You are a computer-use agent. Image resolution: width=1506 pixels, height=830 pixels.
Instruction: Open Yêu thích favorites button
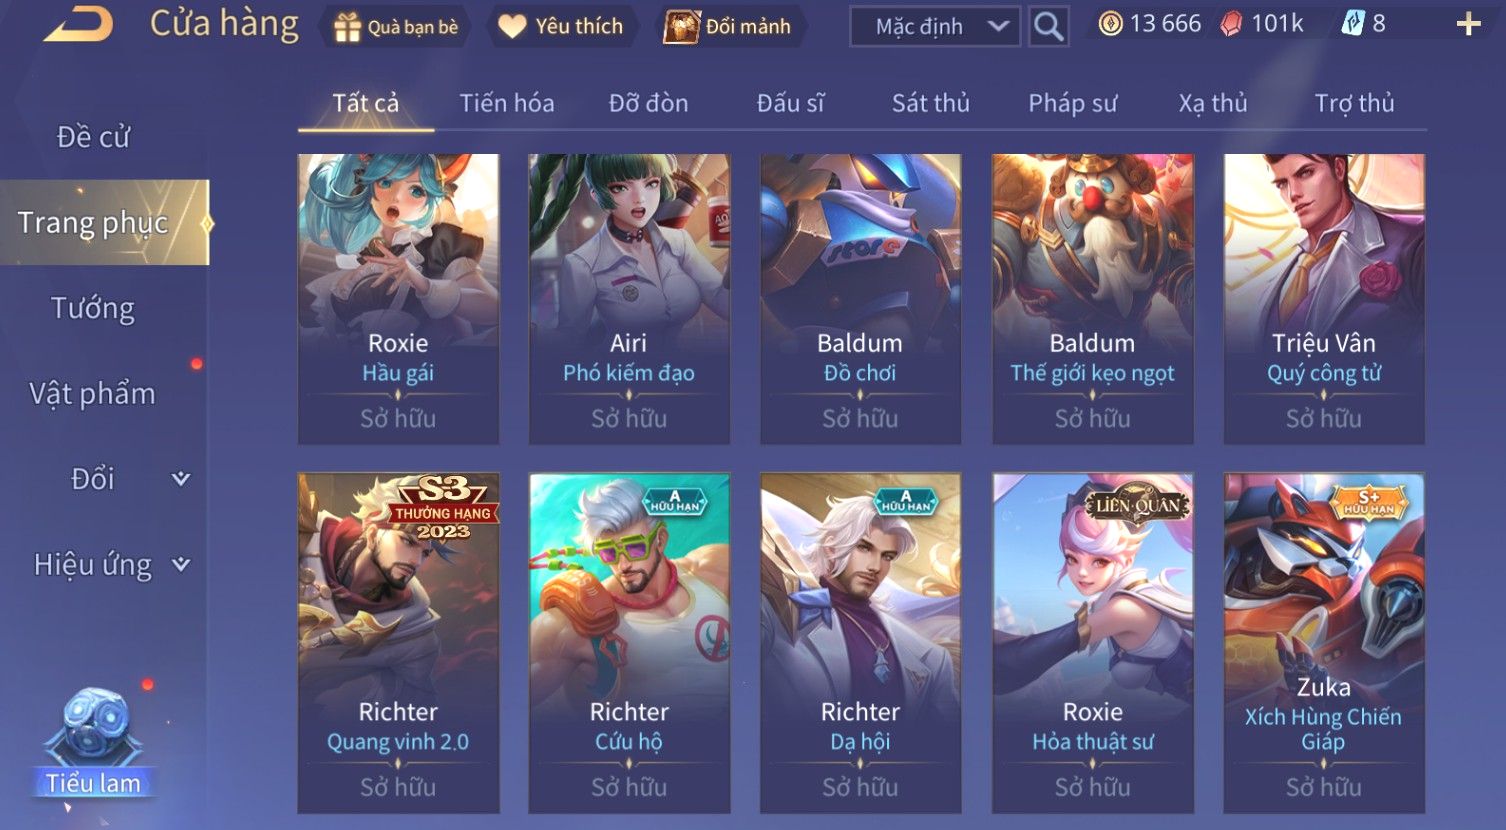click(560, 26)
